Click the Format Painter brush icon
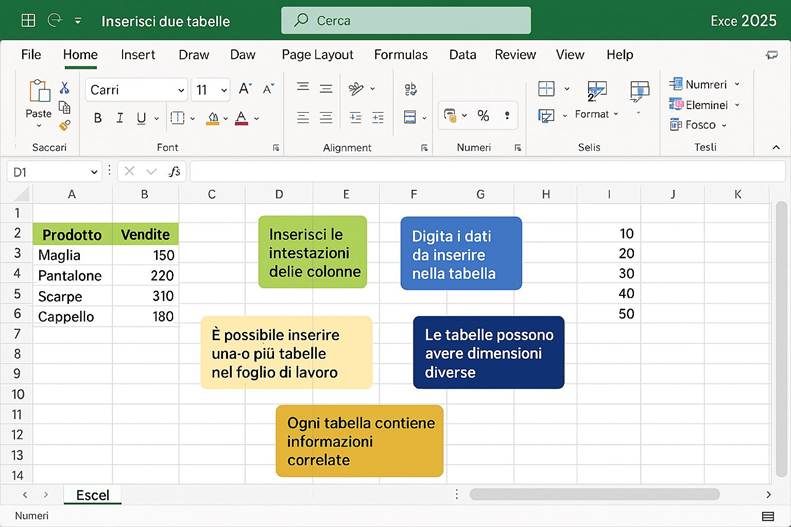 65,125
